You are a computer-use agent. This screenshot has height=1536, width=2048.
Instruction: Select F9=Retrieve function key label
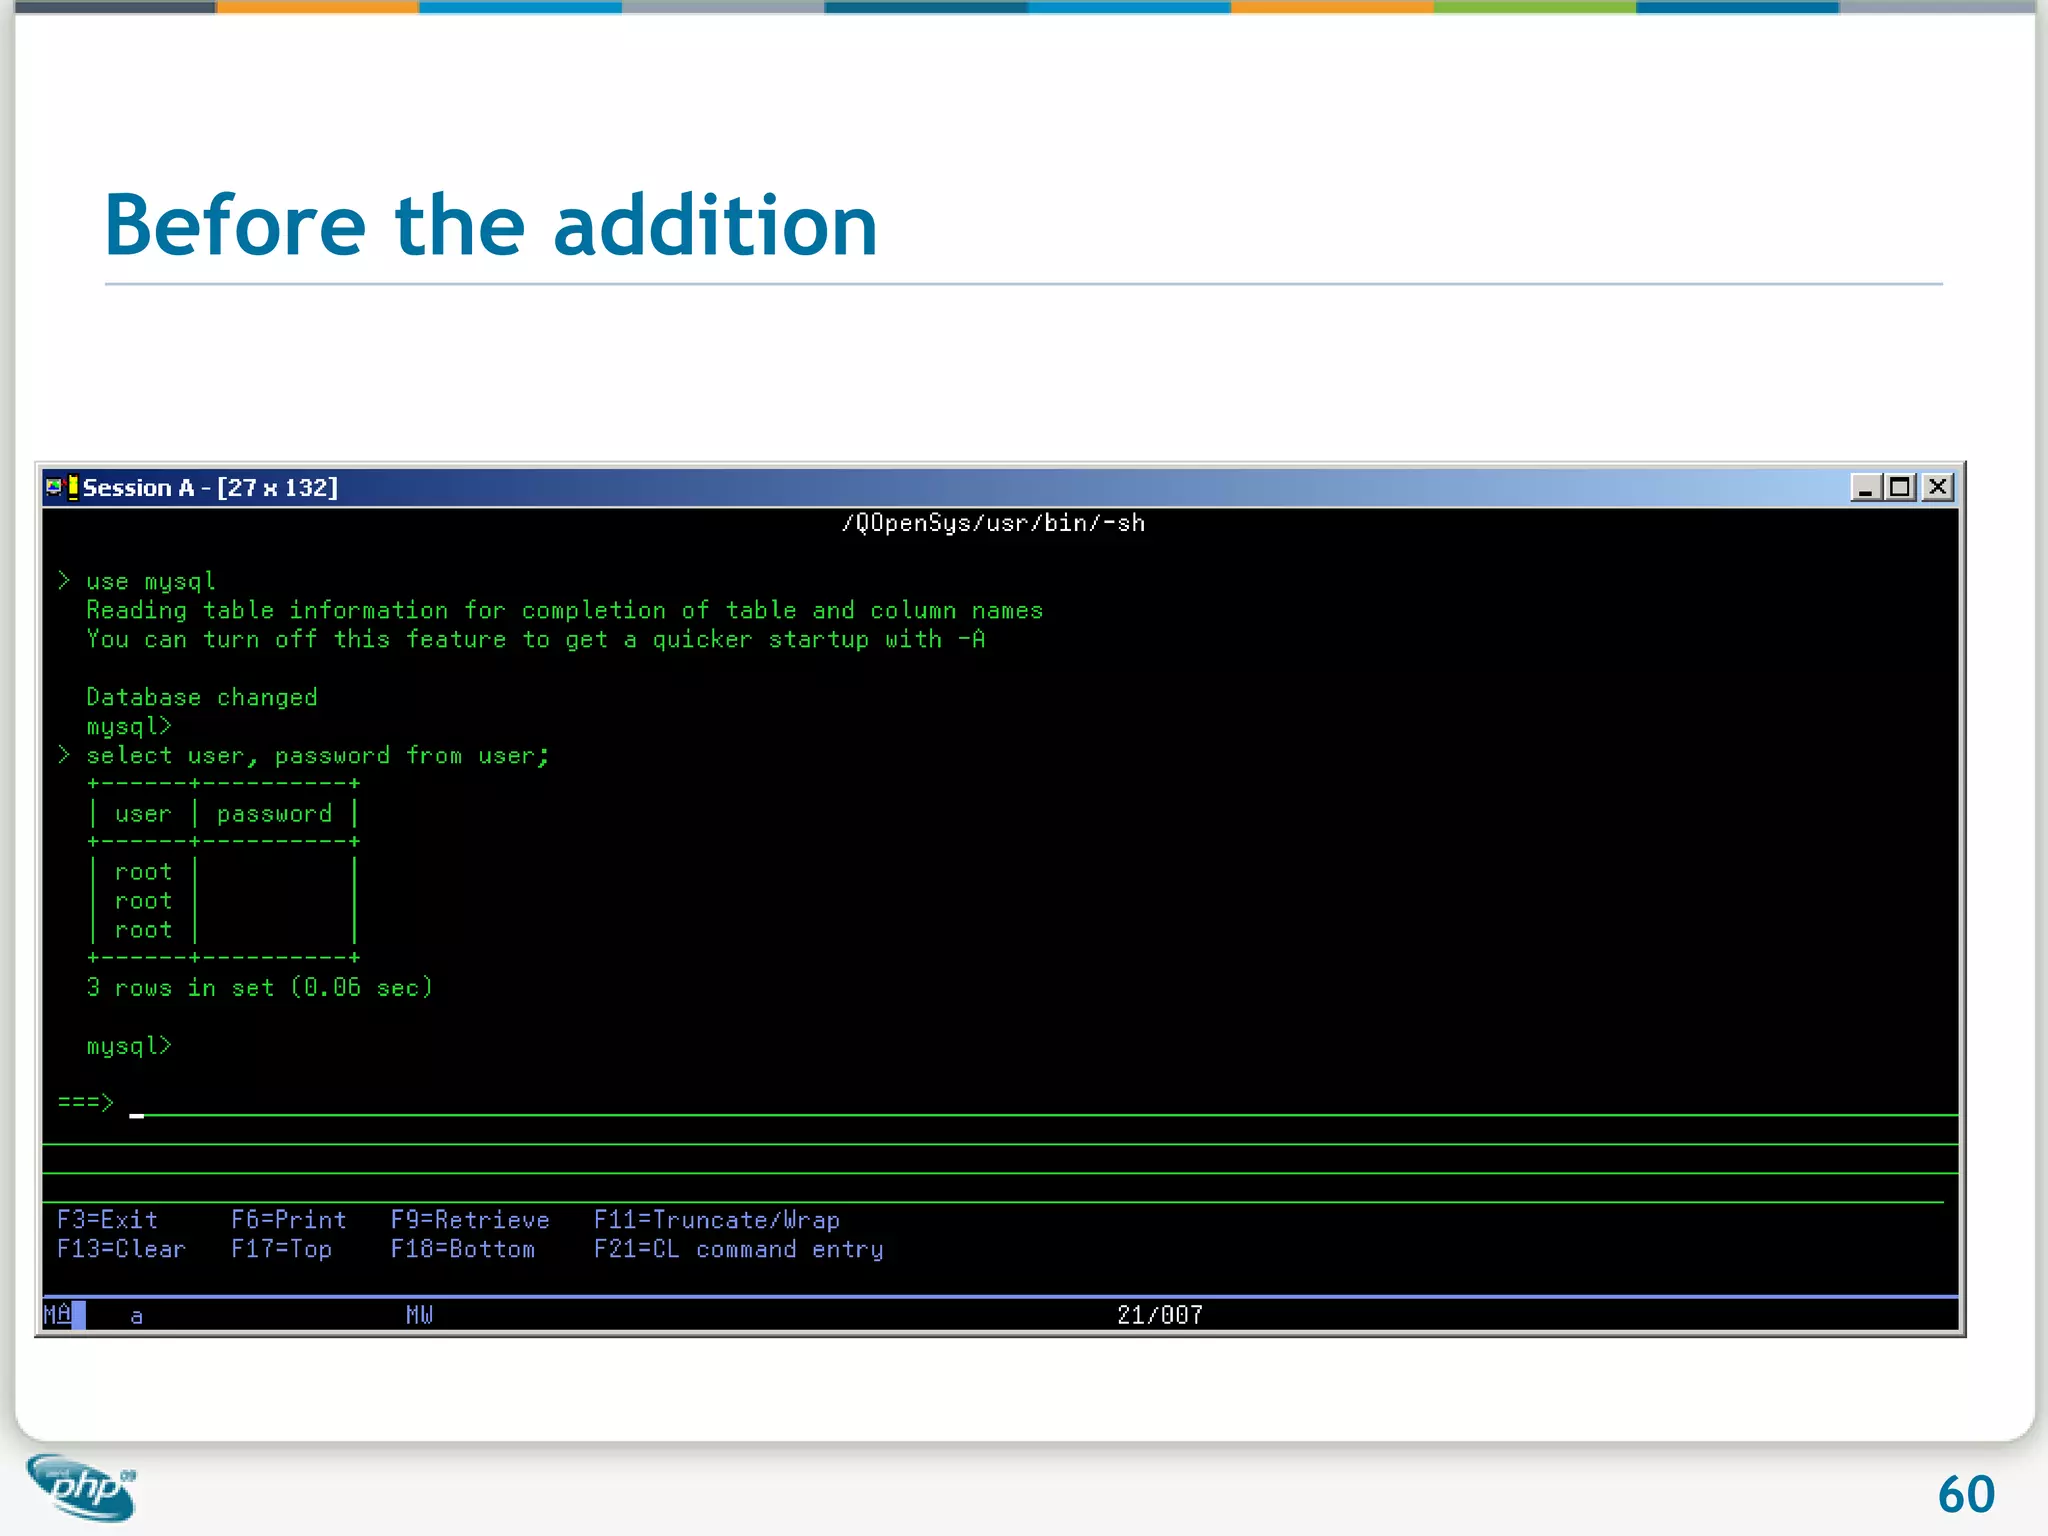tap(470, 1220)
